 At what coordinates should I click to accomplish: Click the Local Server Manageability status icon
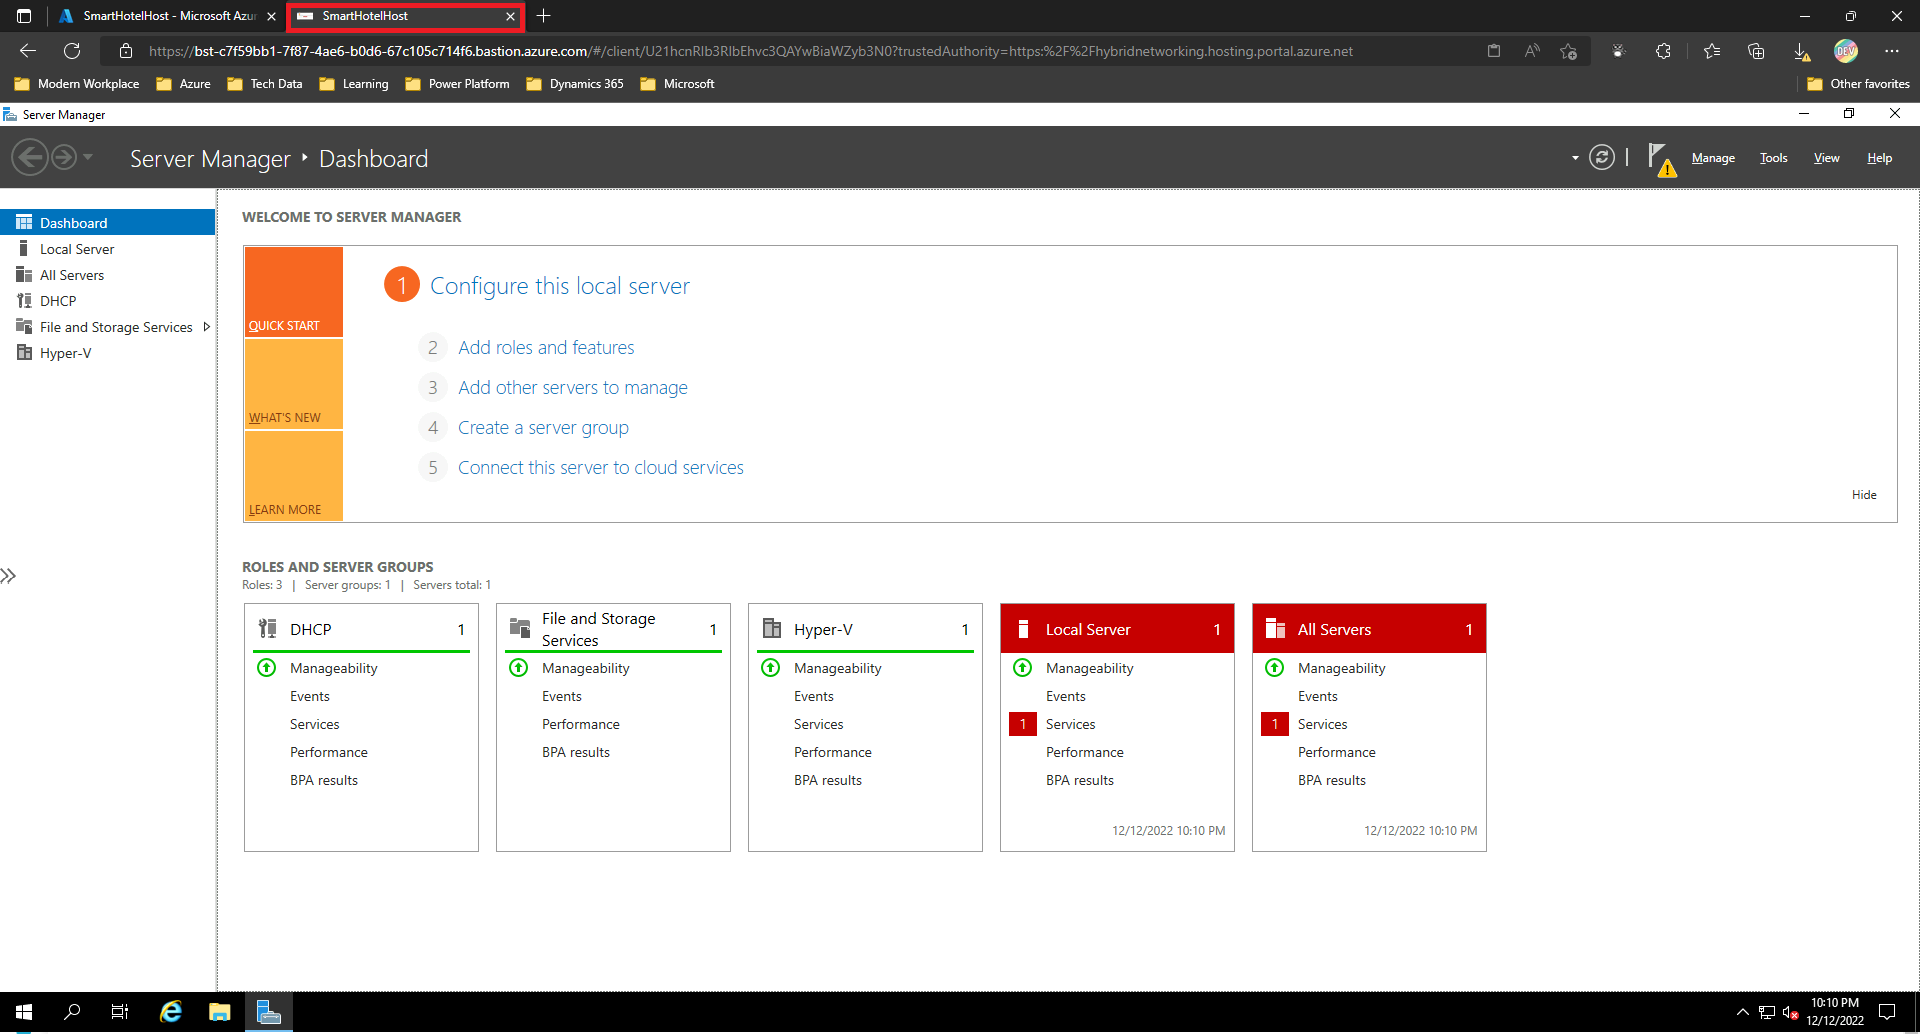tap(1023, 668)
